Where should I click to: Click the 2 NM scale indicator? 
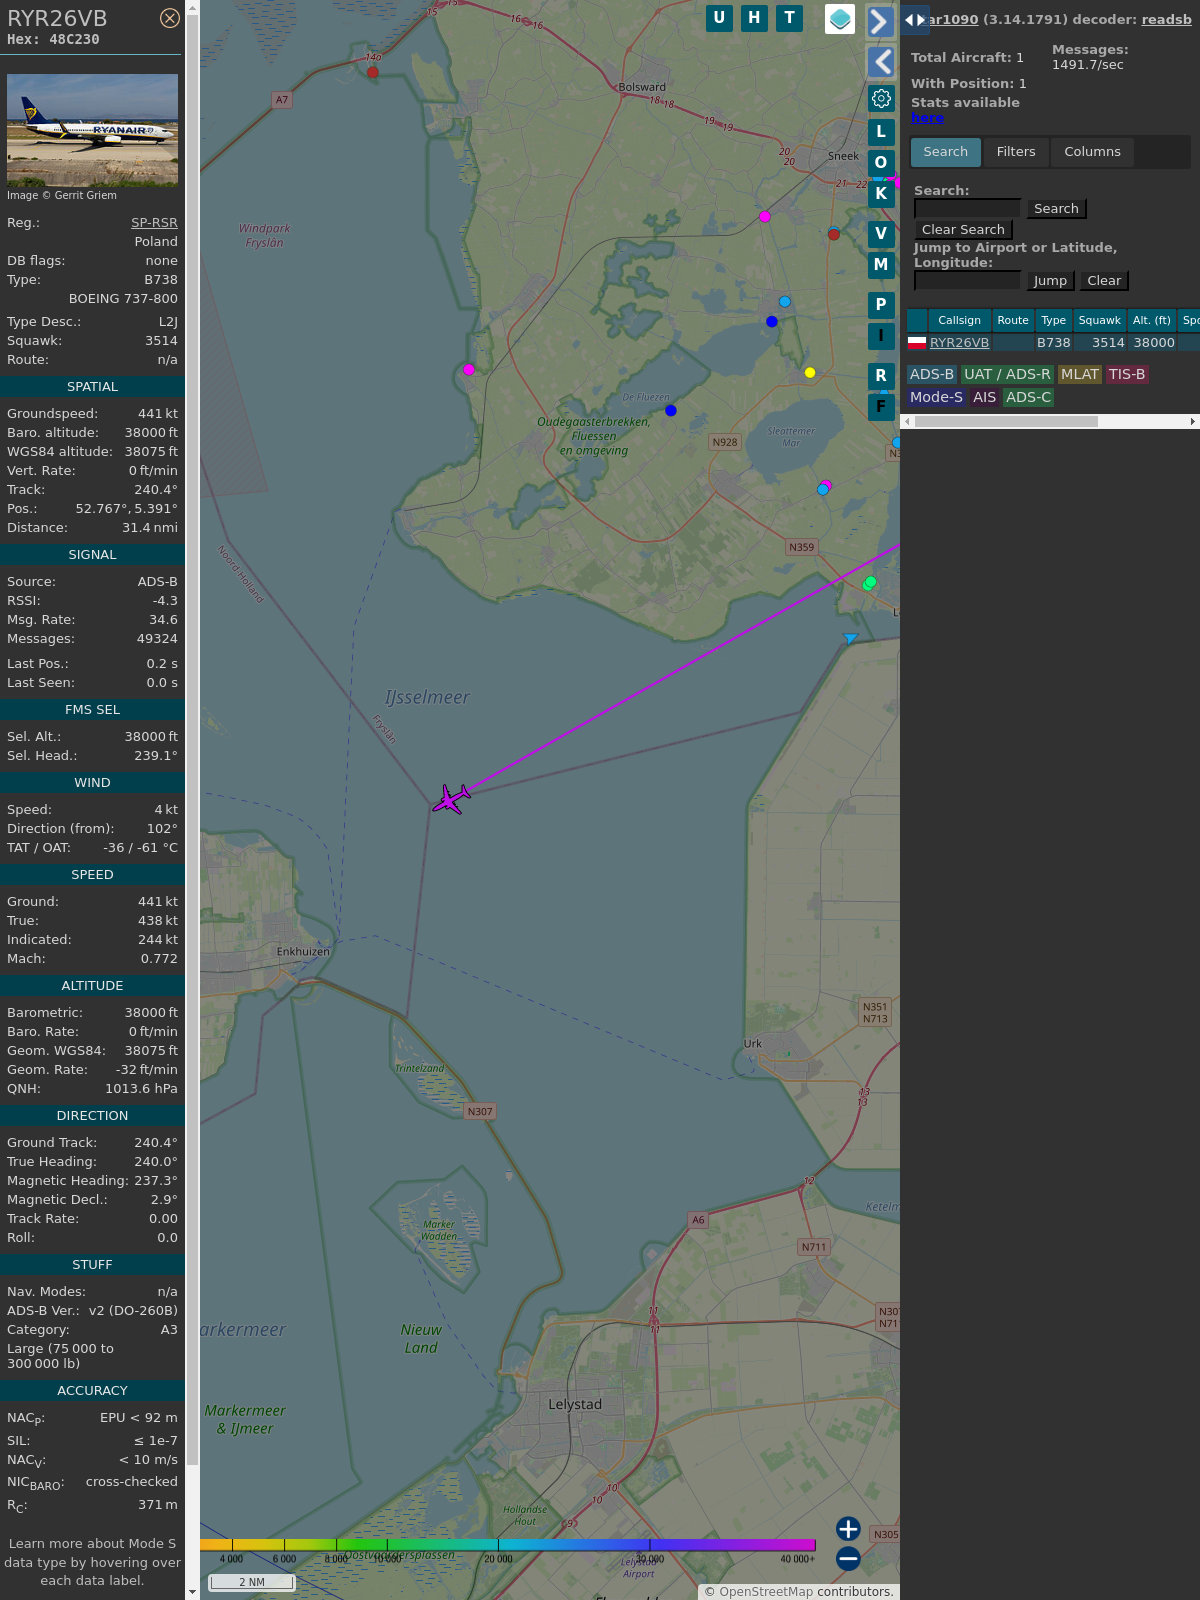pos(252,1582)
